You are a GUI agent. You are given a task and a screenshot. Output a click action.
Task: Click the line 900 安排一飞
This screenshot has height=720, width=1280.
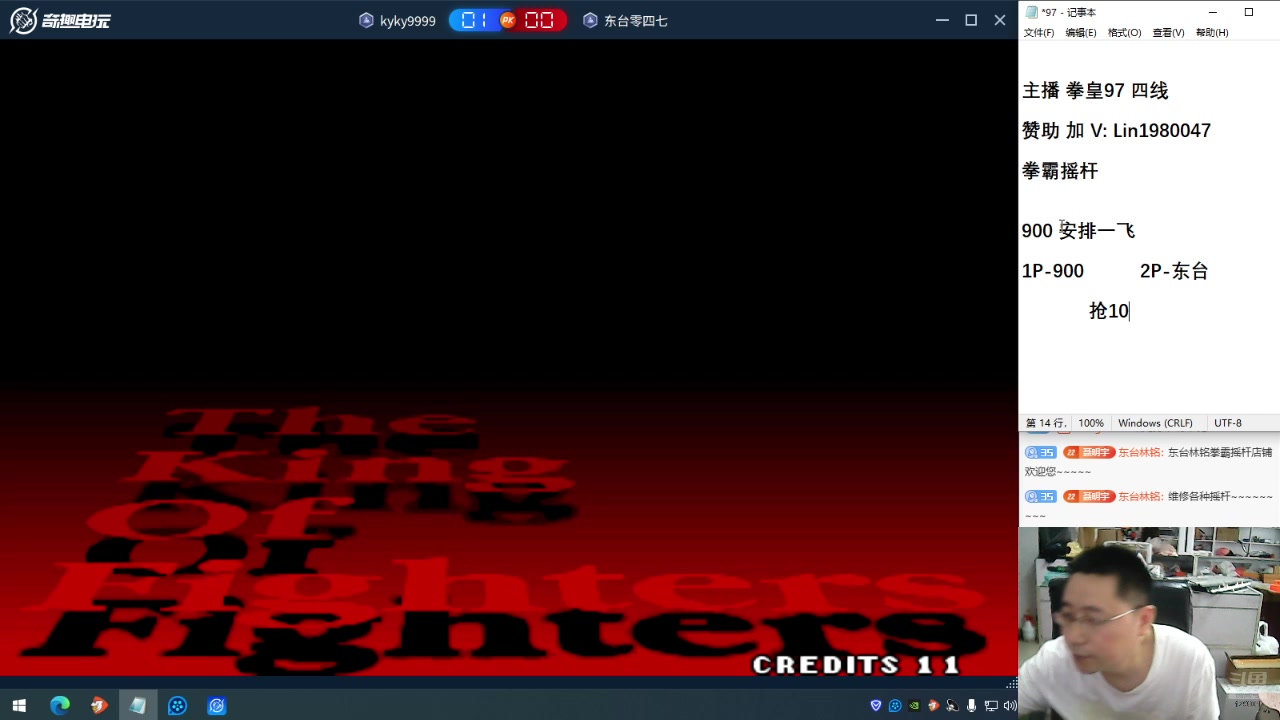pos(1078,231)
